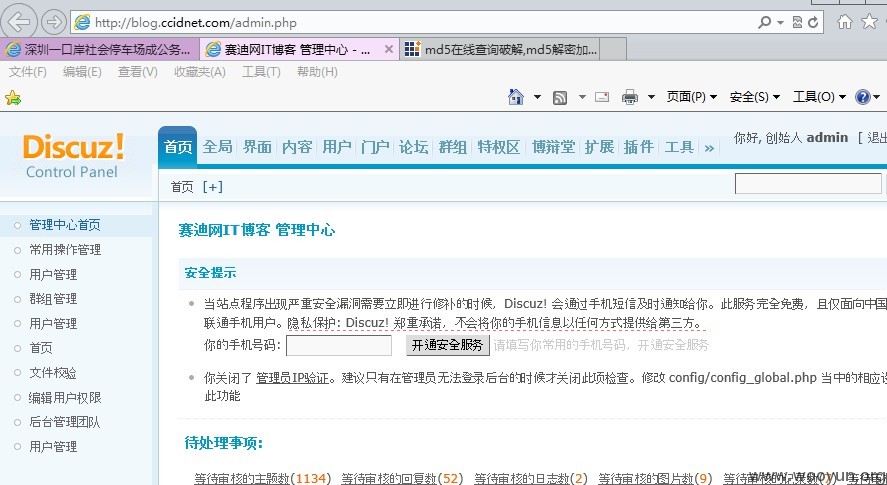Click the [+] next to breadcrumb 首页
Screen dimensions: 887x485
pyautogui.click(x=212, y=187)
